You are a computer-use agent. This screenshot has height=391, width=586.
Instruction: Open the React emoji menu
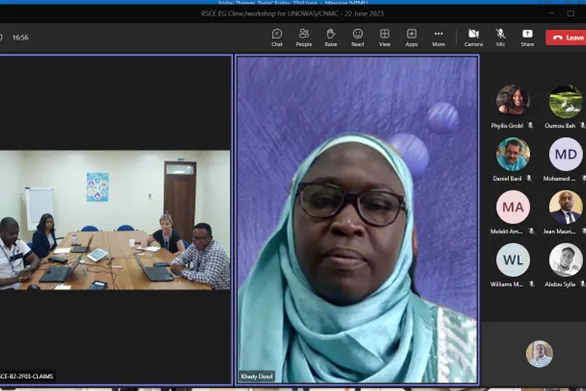coord(357,38)
